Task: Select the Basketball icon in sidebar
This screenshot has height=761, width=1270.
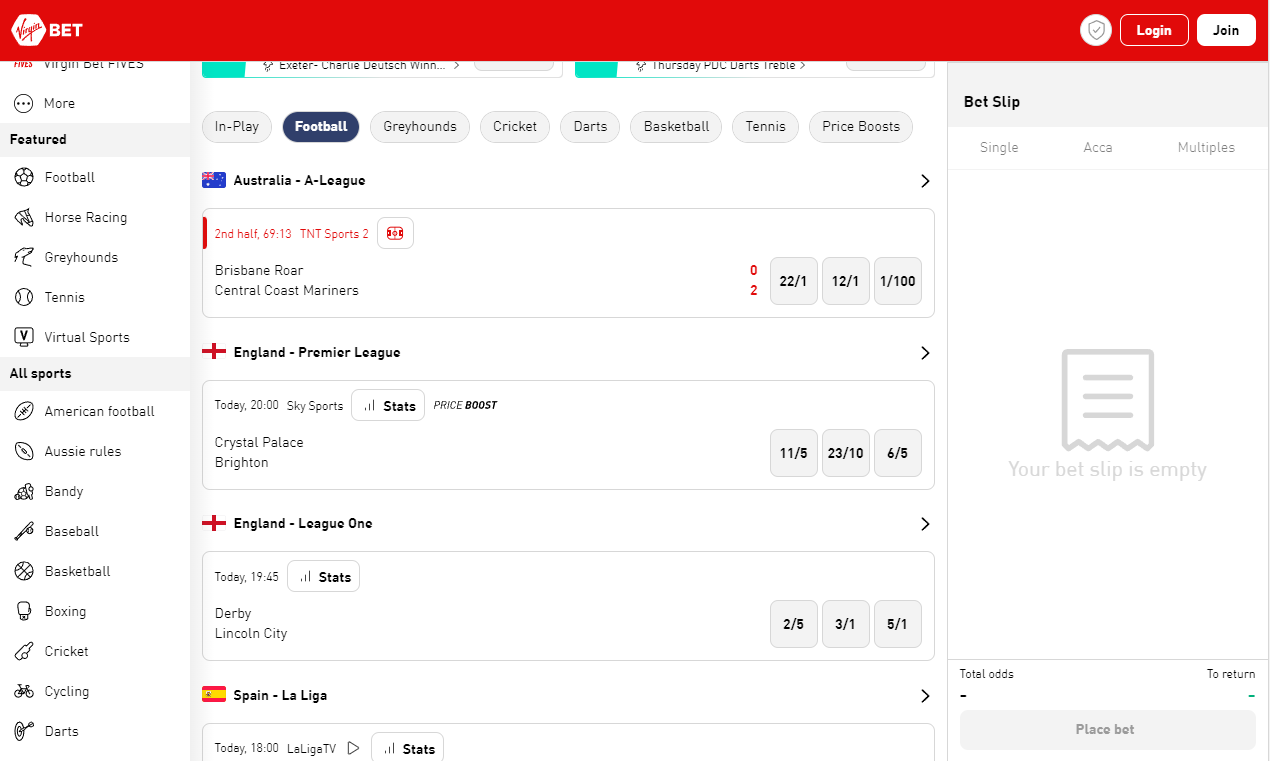Action: click(24, 571)
